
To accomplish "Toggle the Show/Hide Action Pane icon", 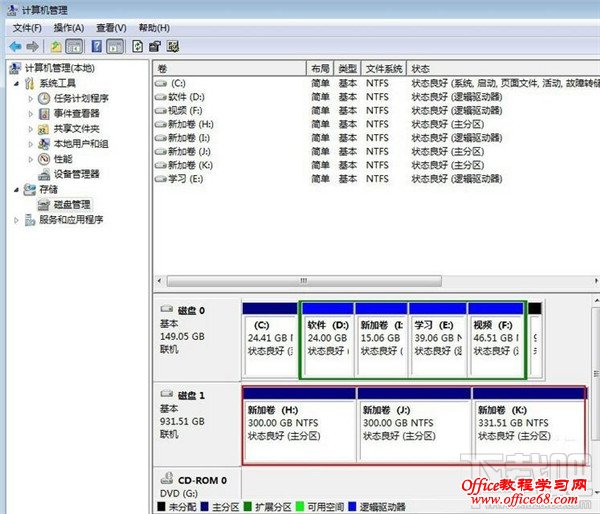I will [x=115, y=47].
